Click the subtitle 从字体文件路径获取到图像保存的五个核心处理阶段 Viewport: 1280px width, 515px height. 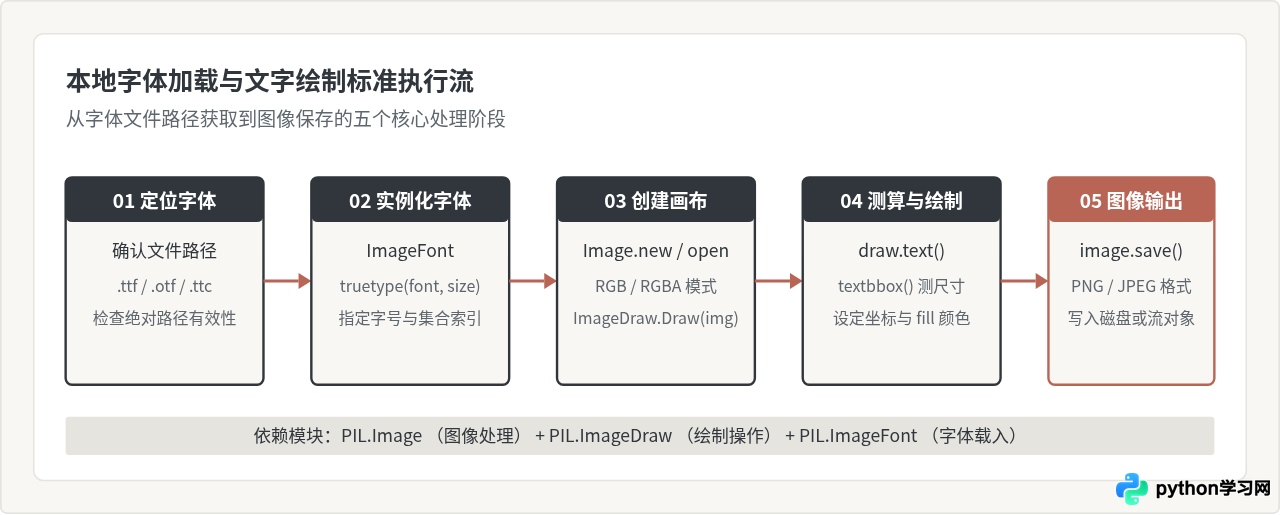[286, 119]
